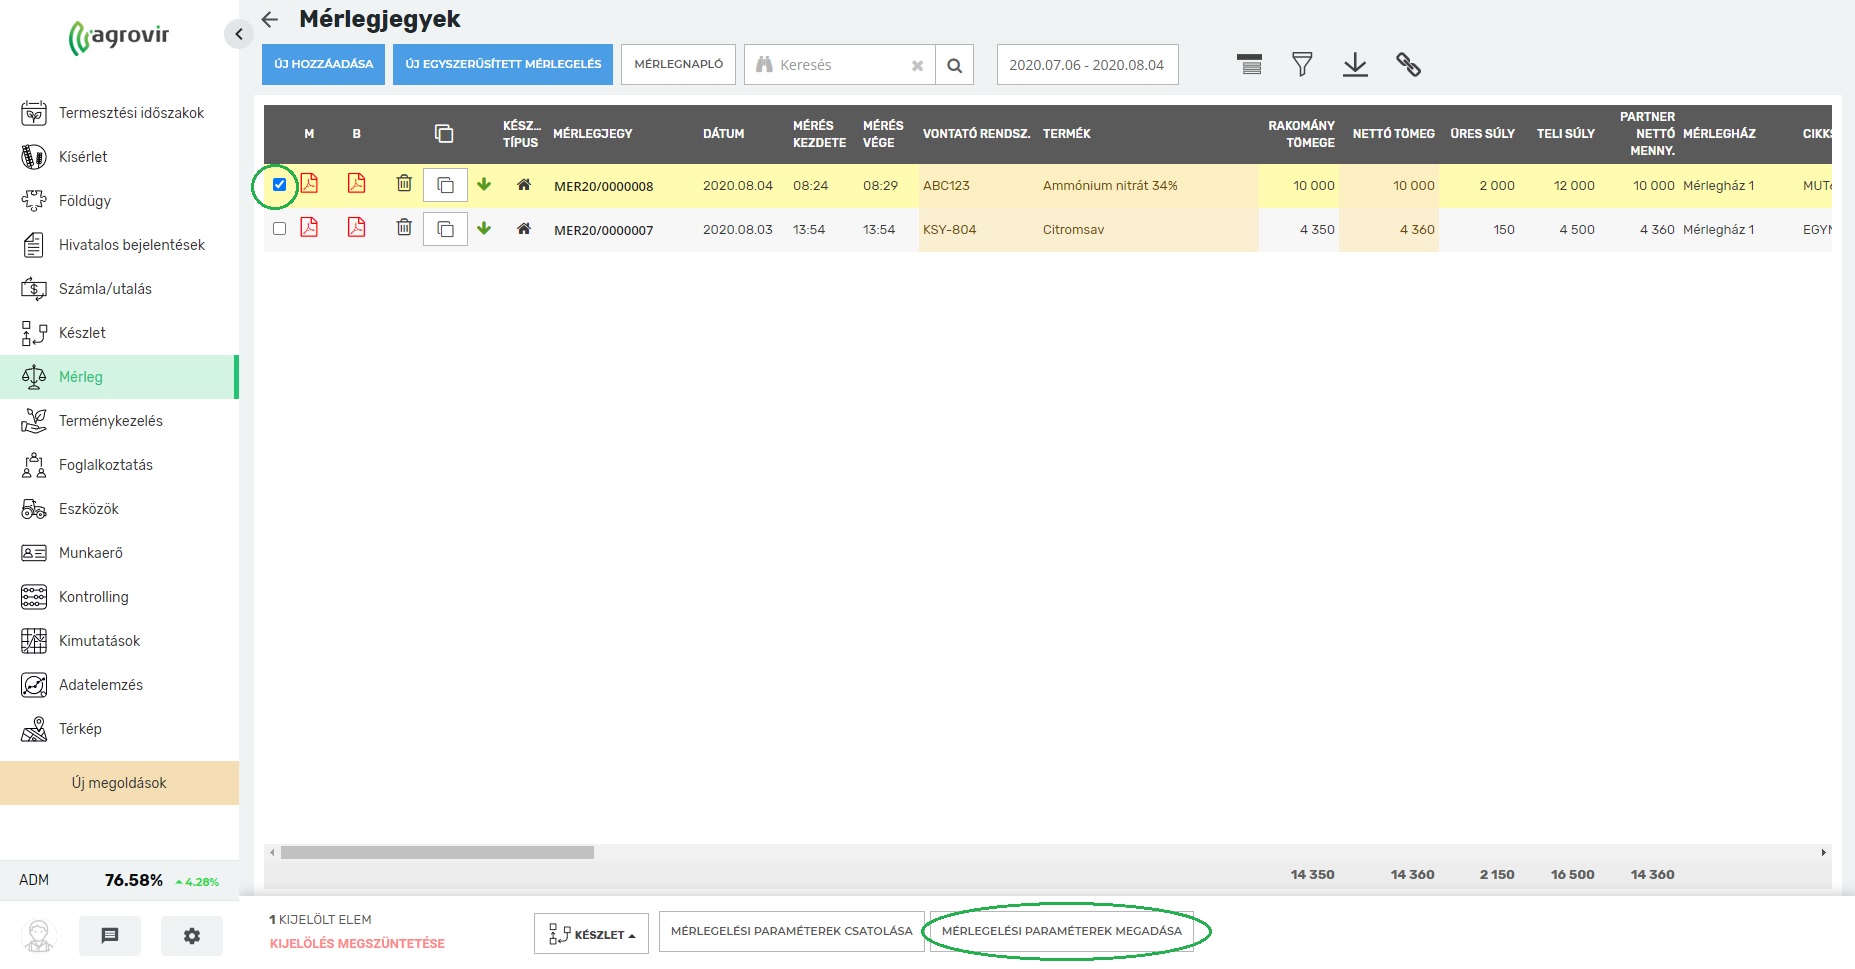The width and height of the screenshot is (1855, 969).
Task: Uncheck the MER20/0000008 row checkbox
Action: (x=280, y=185)
